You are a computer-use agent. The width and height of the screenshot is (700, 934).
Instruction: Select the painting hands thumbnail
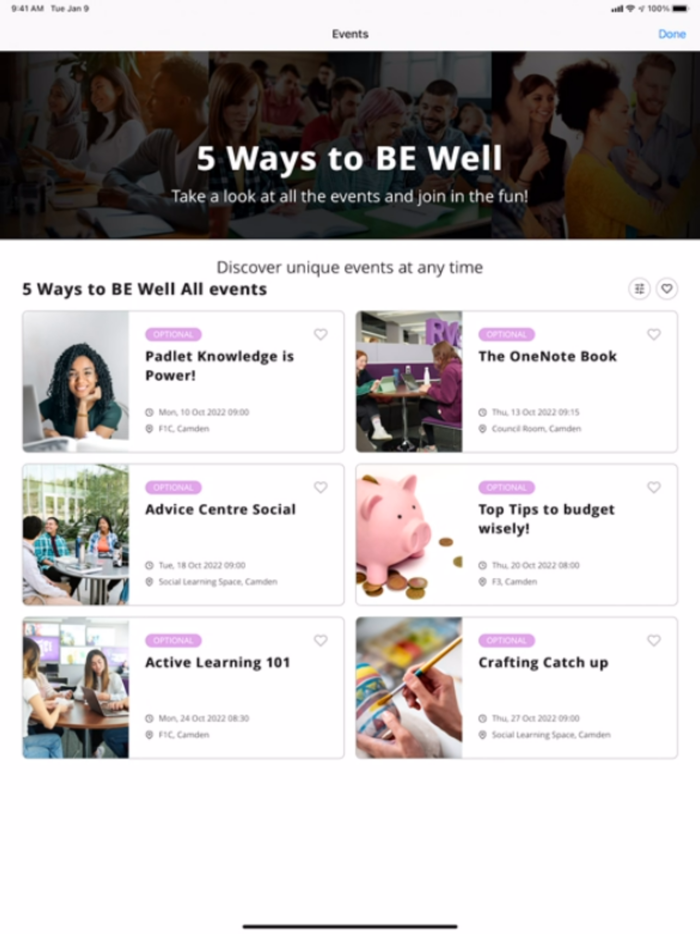click(x=409, y=688)
